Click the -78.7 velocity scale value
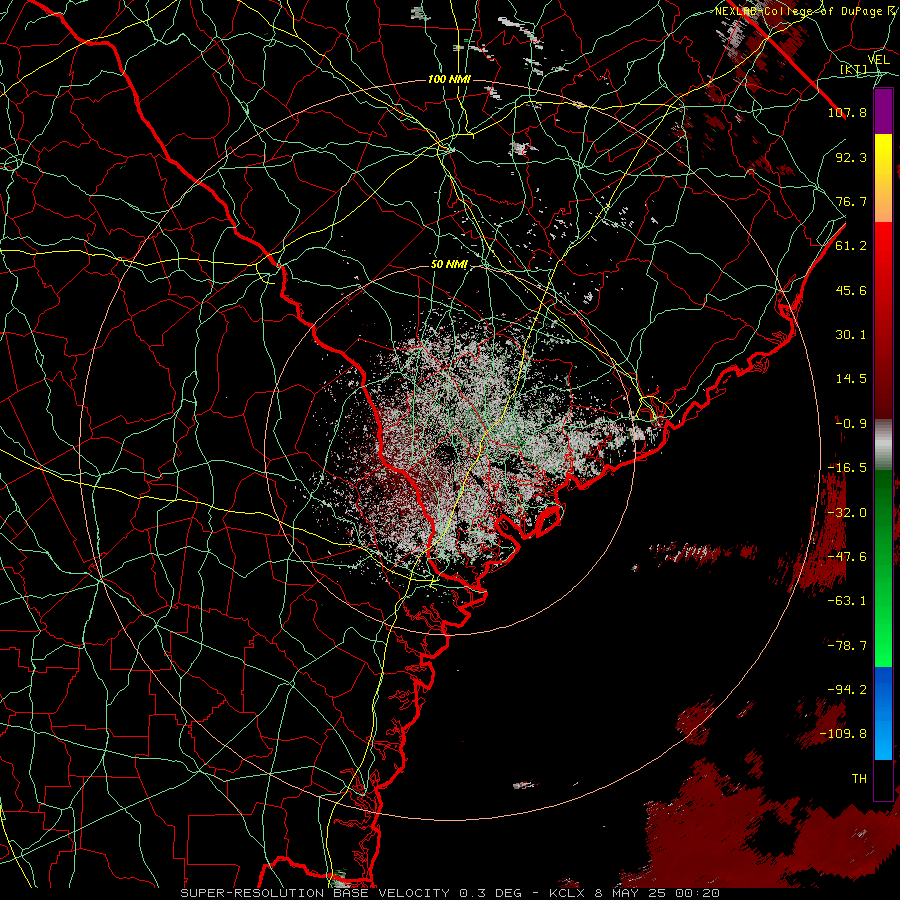 tap(847, 646)
